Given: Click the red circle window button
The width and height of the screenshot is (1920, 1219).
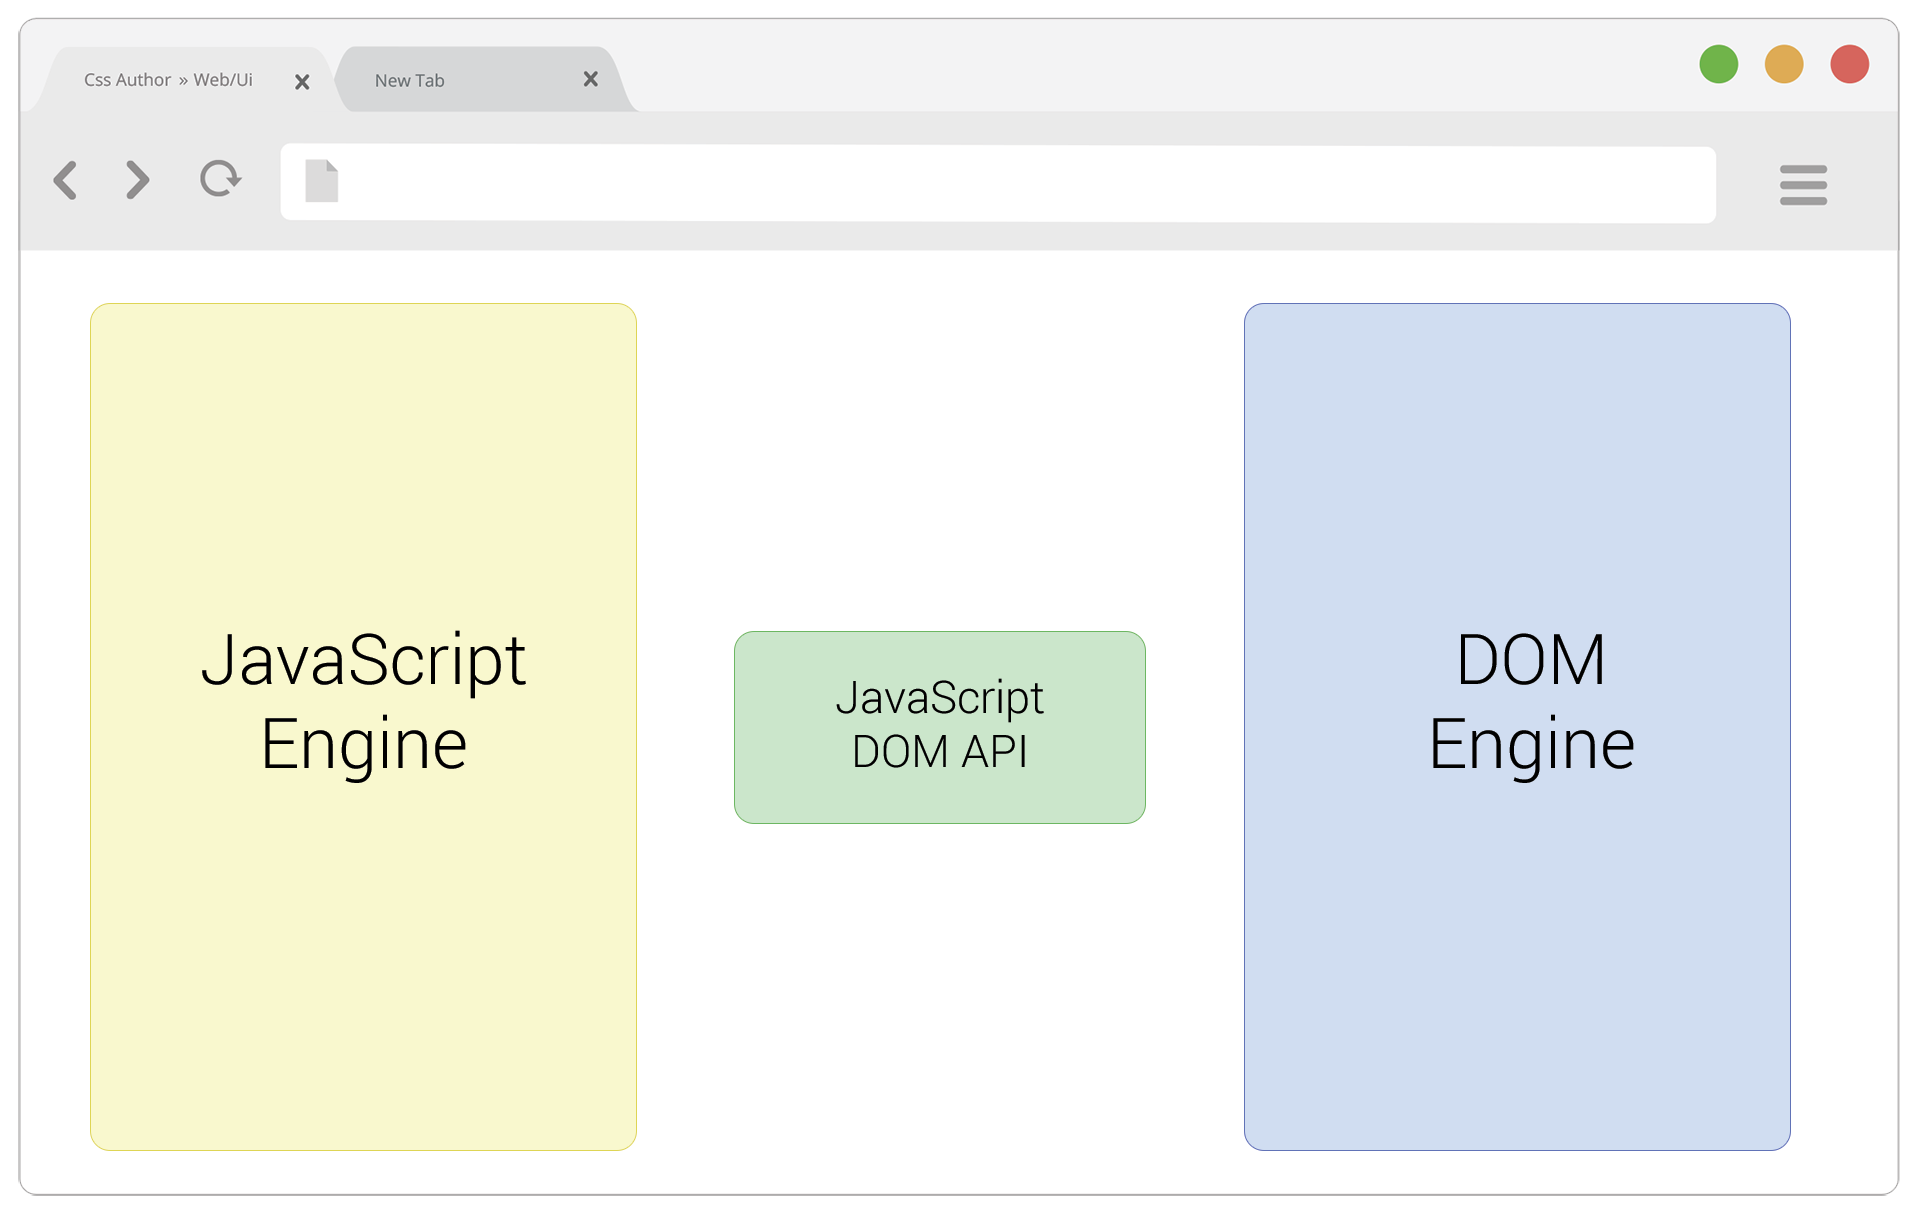Looking at the screenshot, I should coord(1849,64).
